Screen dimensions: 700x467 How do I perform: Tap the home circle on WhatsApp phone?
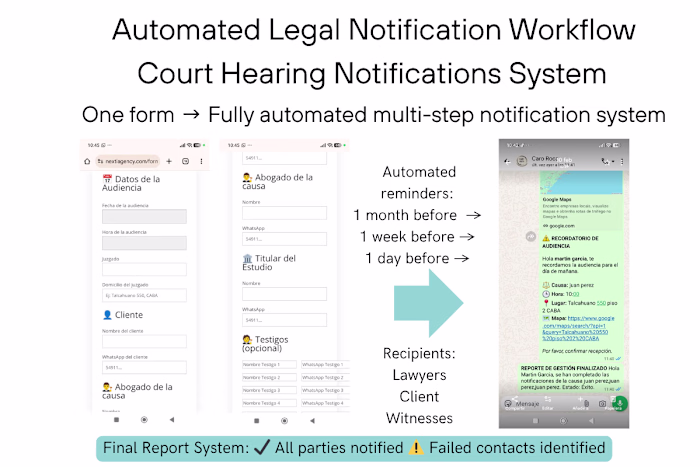point(563,421)
